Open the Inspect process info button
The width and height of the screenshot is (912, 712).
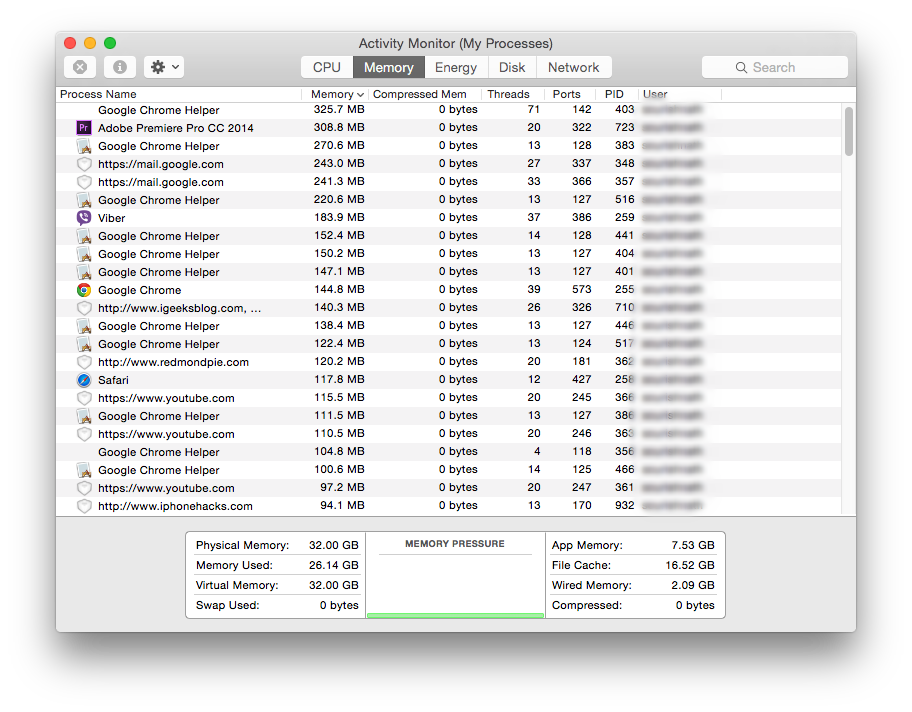pyautogui.click(x=120, y=67)
